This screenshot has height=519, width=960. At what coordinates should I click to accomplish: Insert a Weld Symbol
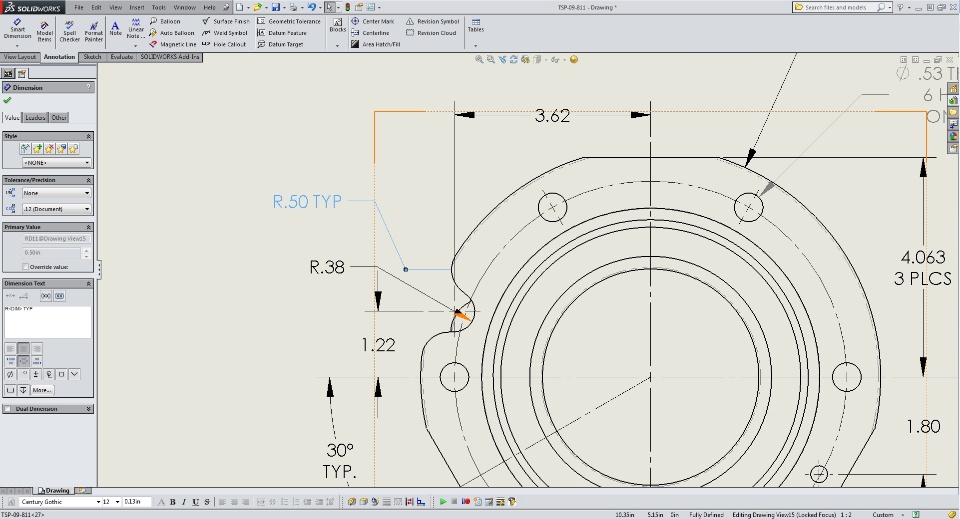click(225, 33)
